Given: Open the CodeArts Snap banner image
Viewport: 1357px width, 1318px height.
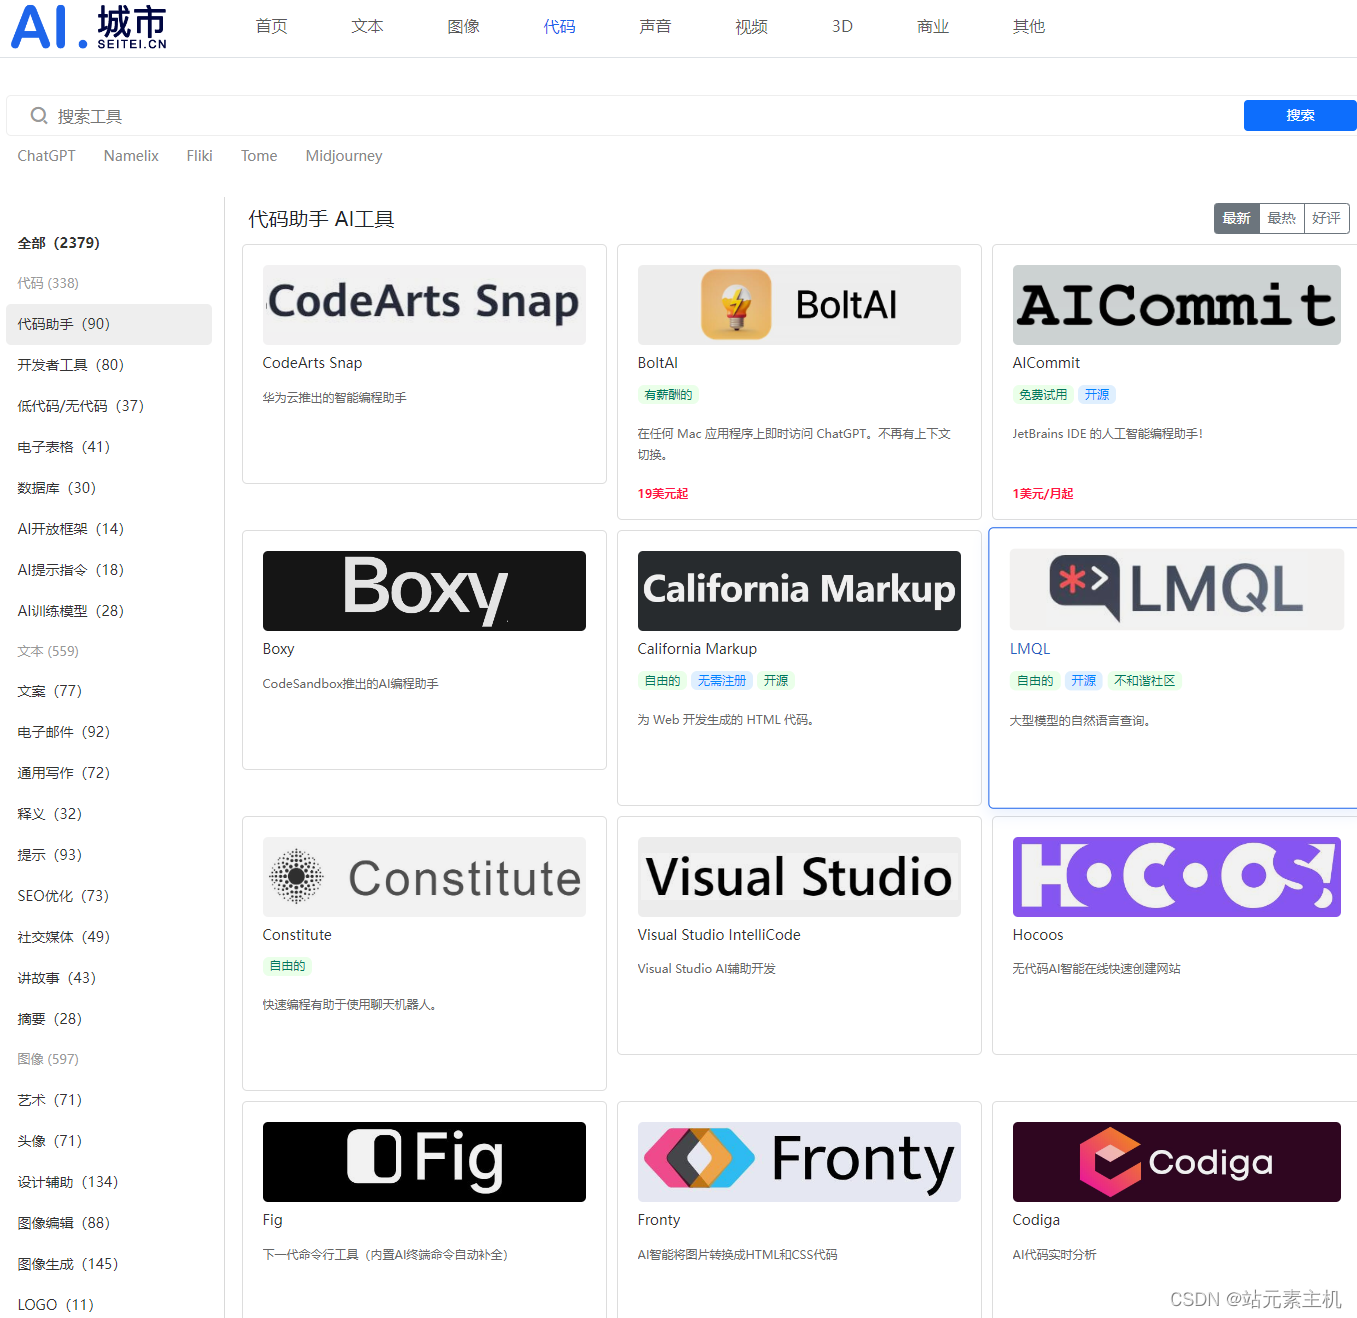Looking at the screenshot, I should click(424, 305).
